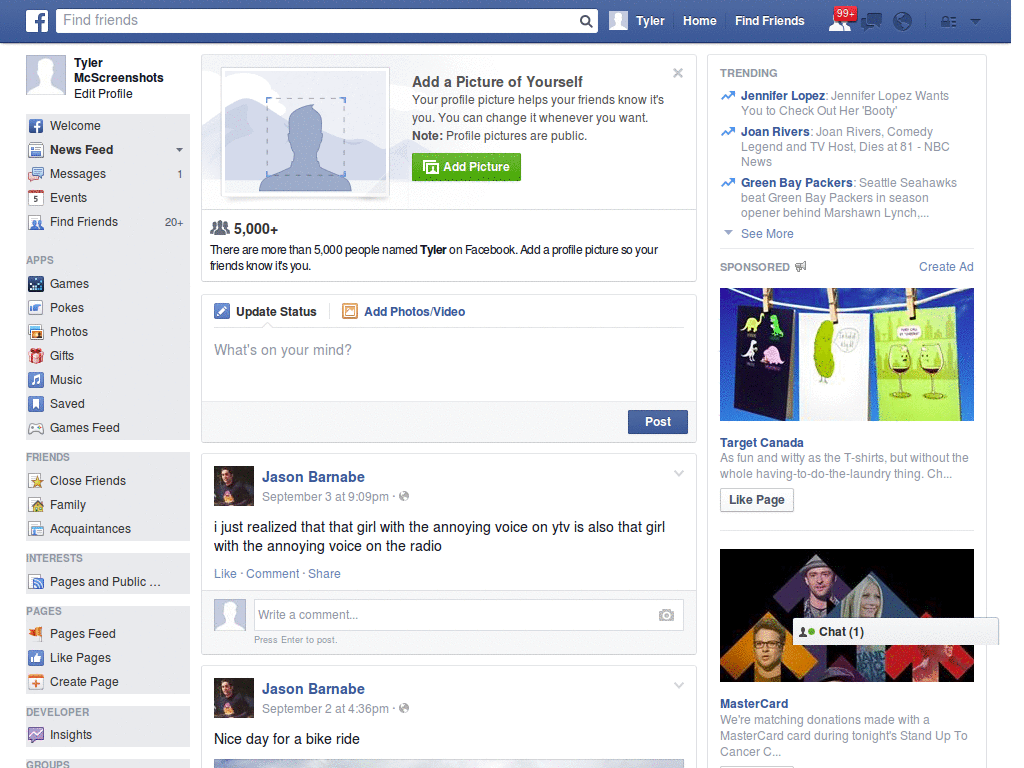This screenshot has height=768, width=1024.
Task: Click the Pages Feed icon
Action: click(x=36, y=633)
